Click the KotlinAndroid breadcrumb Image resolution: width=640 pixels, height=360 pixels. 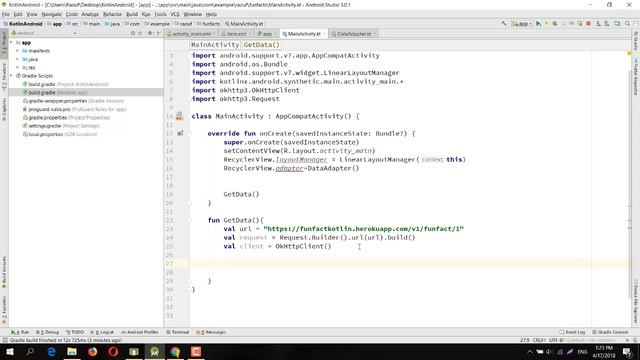pyautogui.click(x=23, y=24)
